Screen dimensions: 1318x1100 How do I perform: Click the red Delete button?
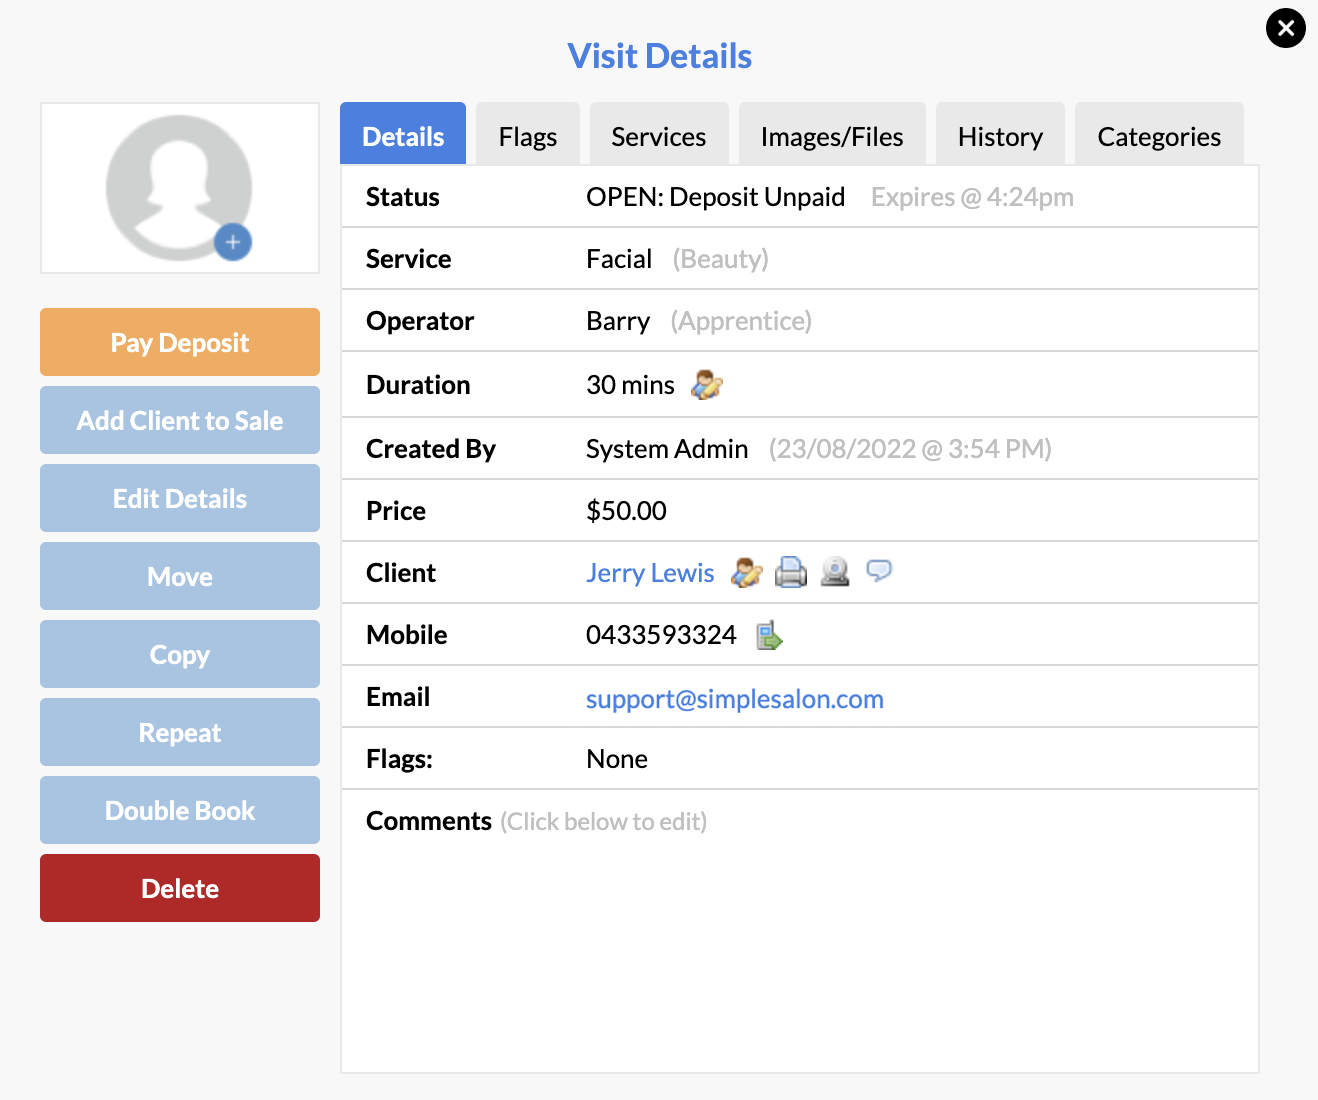pos(180,888)
